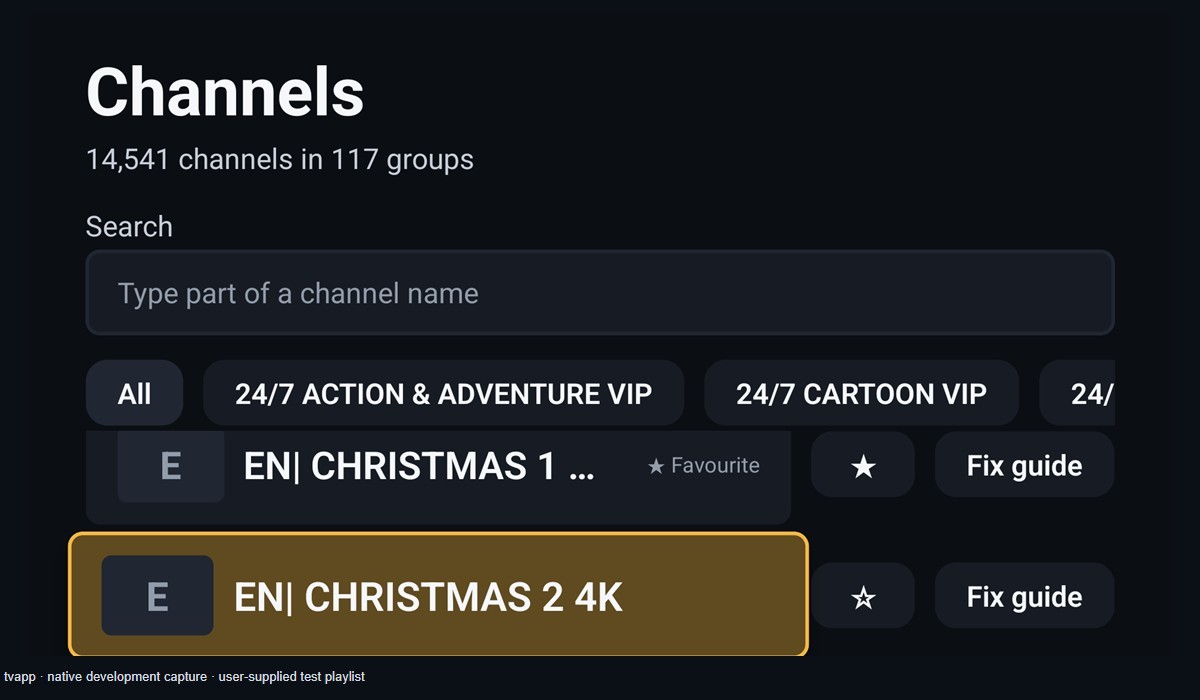Select the partially visible 24/ group chip
Viewport: 1200px width, 700px height.
coord(1077,393)
